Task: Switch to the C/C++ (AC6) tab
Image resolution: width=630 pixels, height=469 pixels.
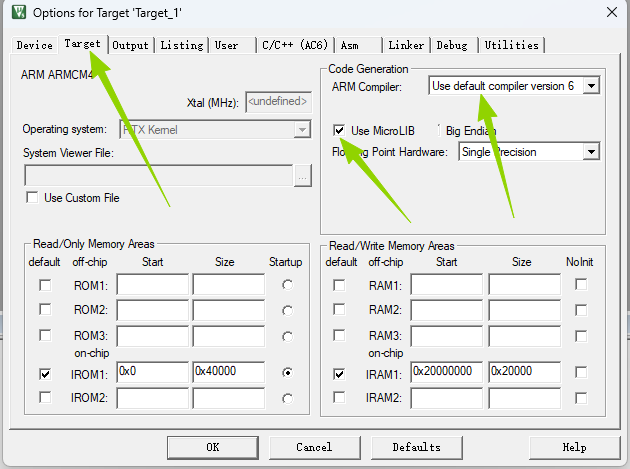Action: pyautogui.click(x=295, y=45)
